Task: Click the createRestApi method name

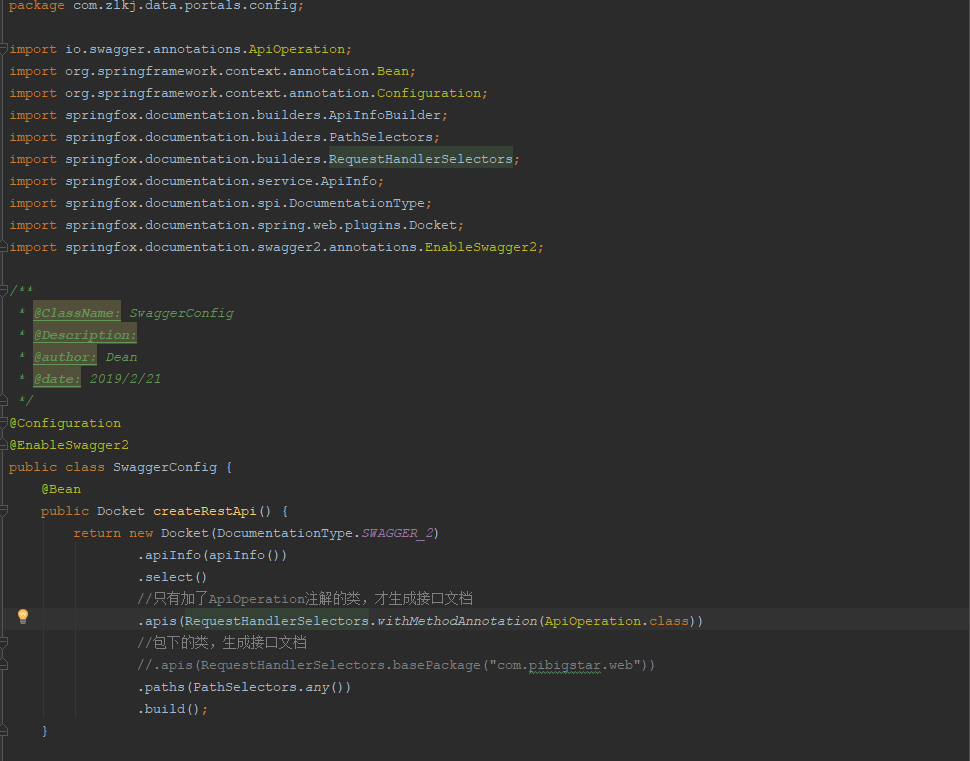Action: pyautogui.click(x=205, y=511)
